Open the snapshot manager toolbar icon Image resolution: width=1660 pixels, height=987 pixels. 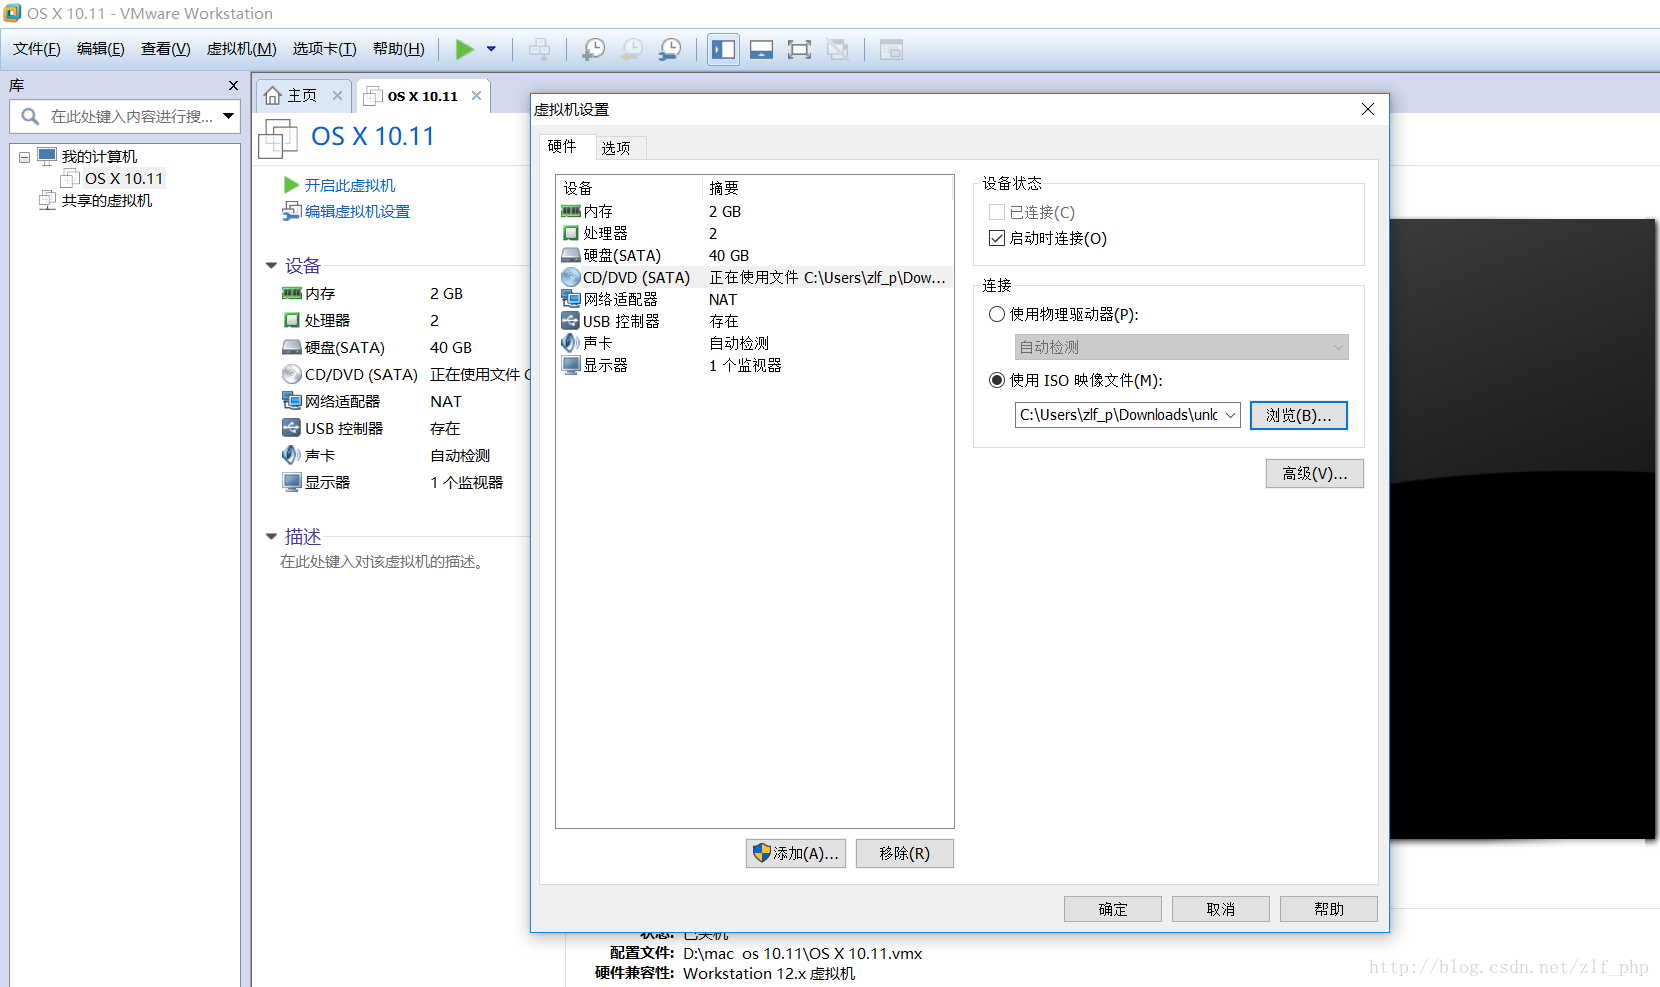point(670,49)
